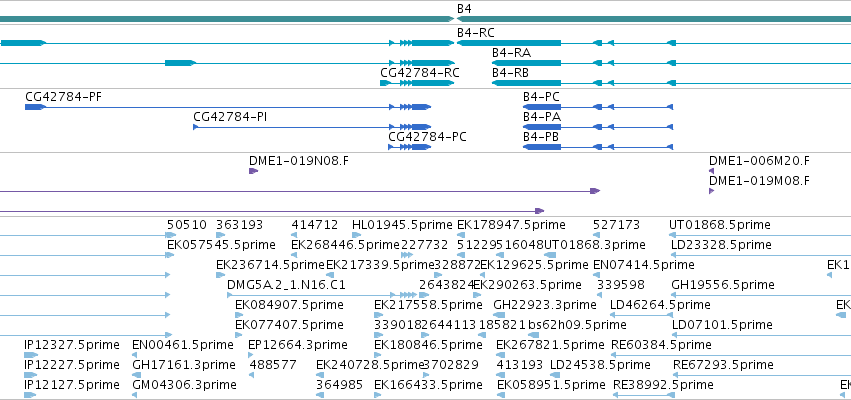Select the B4-RC transcript label
This screenshot has height=400, width=851.
tap(475, 33)
